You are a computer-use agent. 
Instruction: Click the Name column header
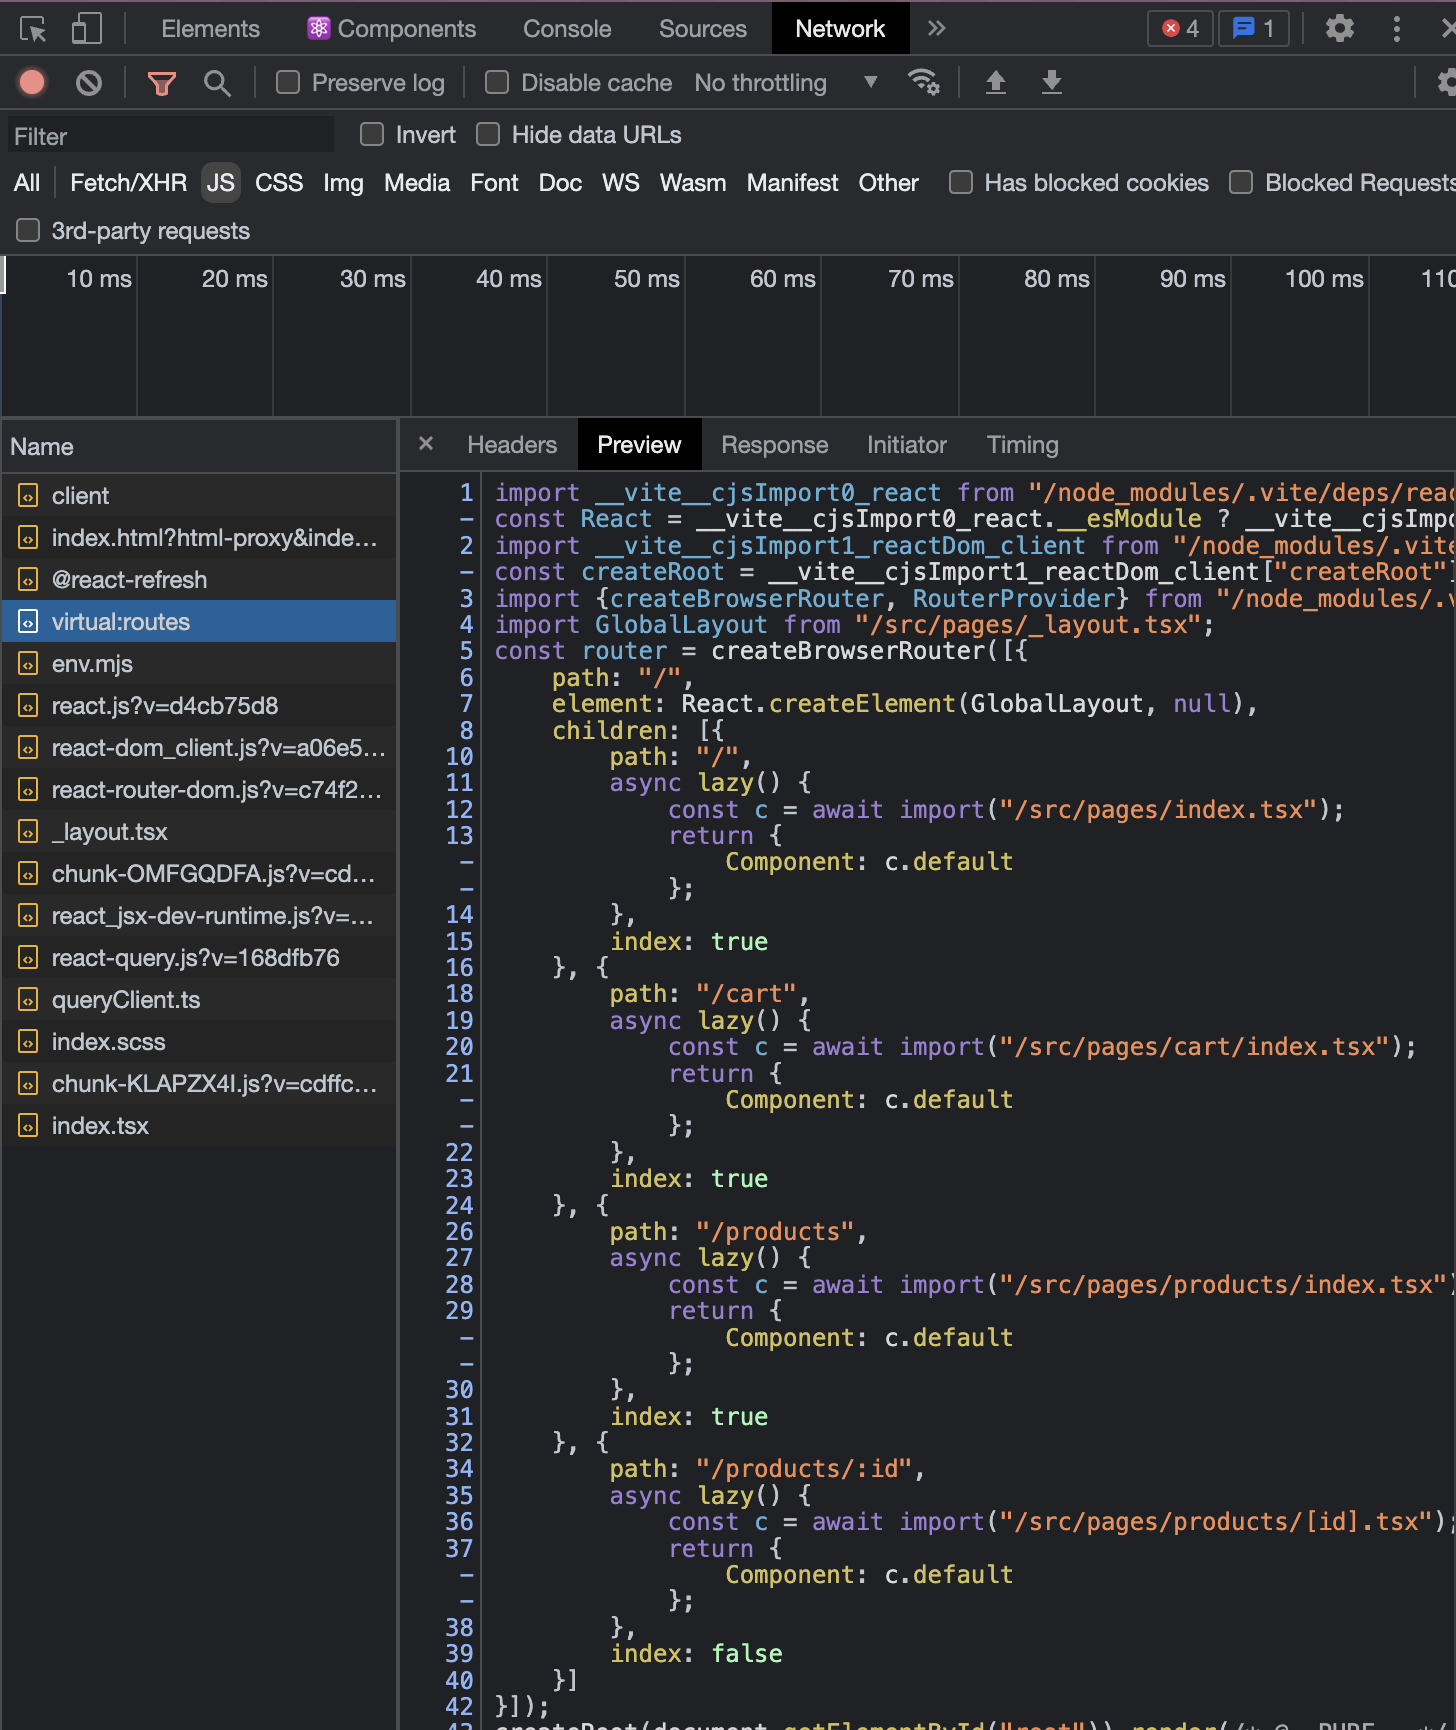(198, 447)
